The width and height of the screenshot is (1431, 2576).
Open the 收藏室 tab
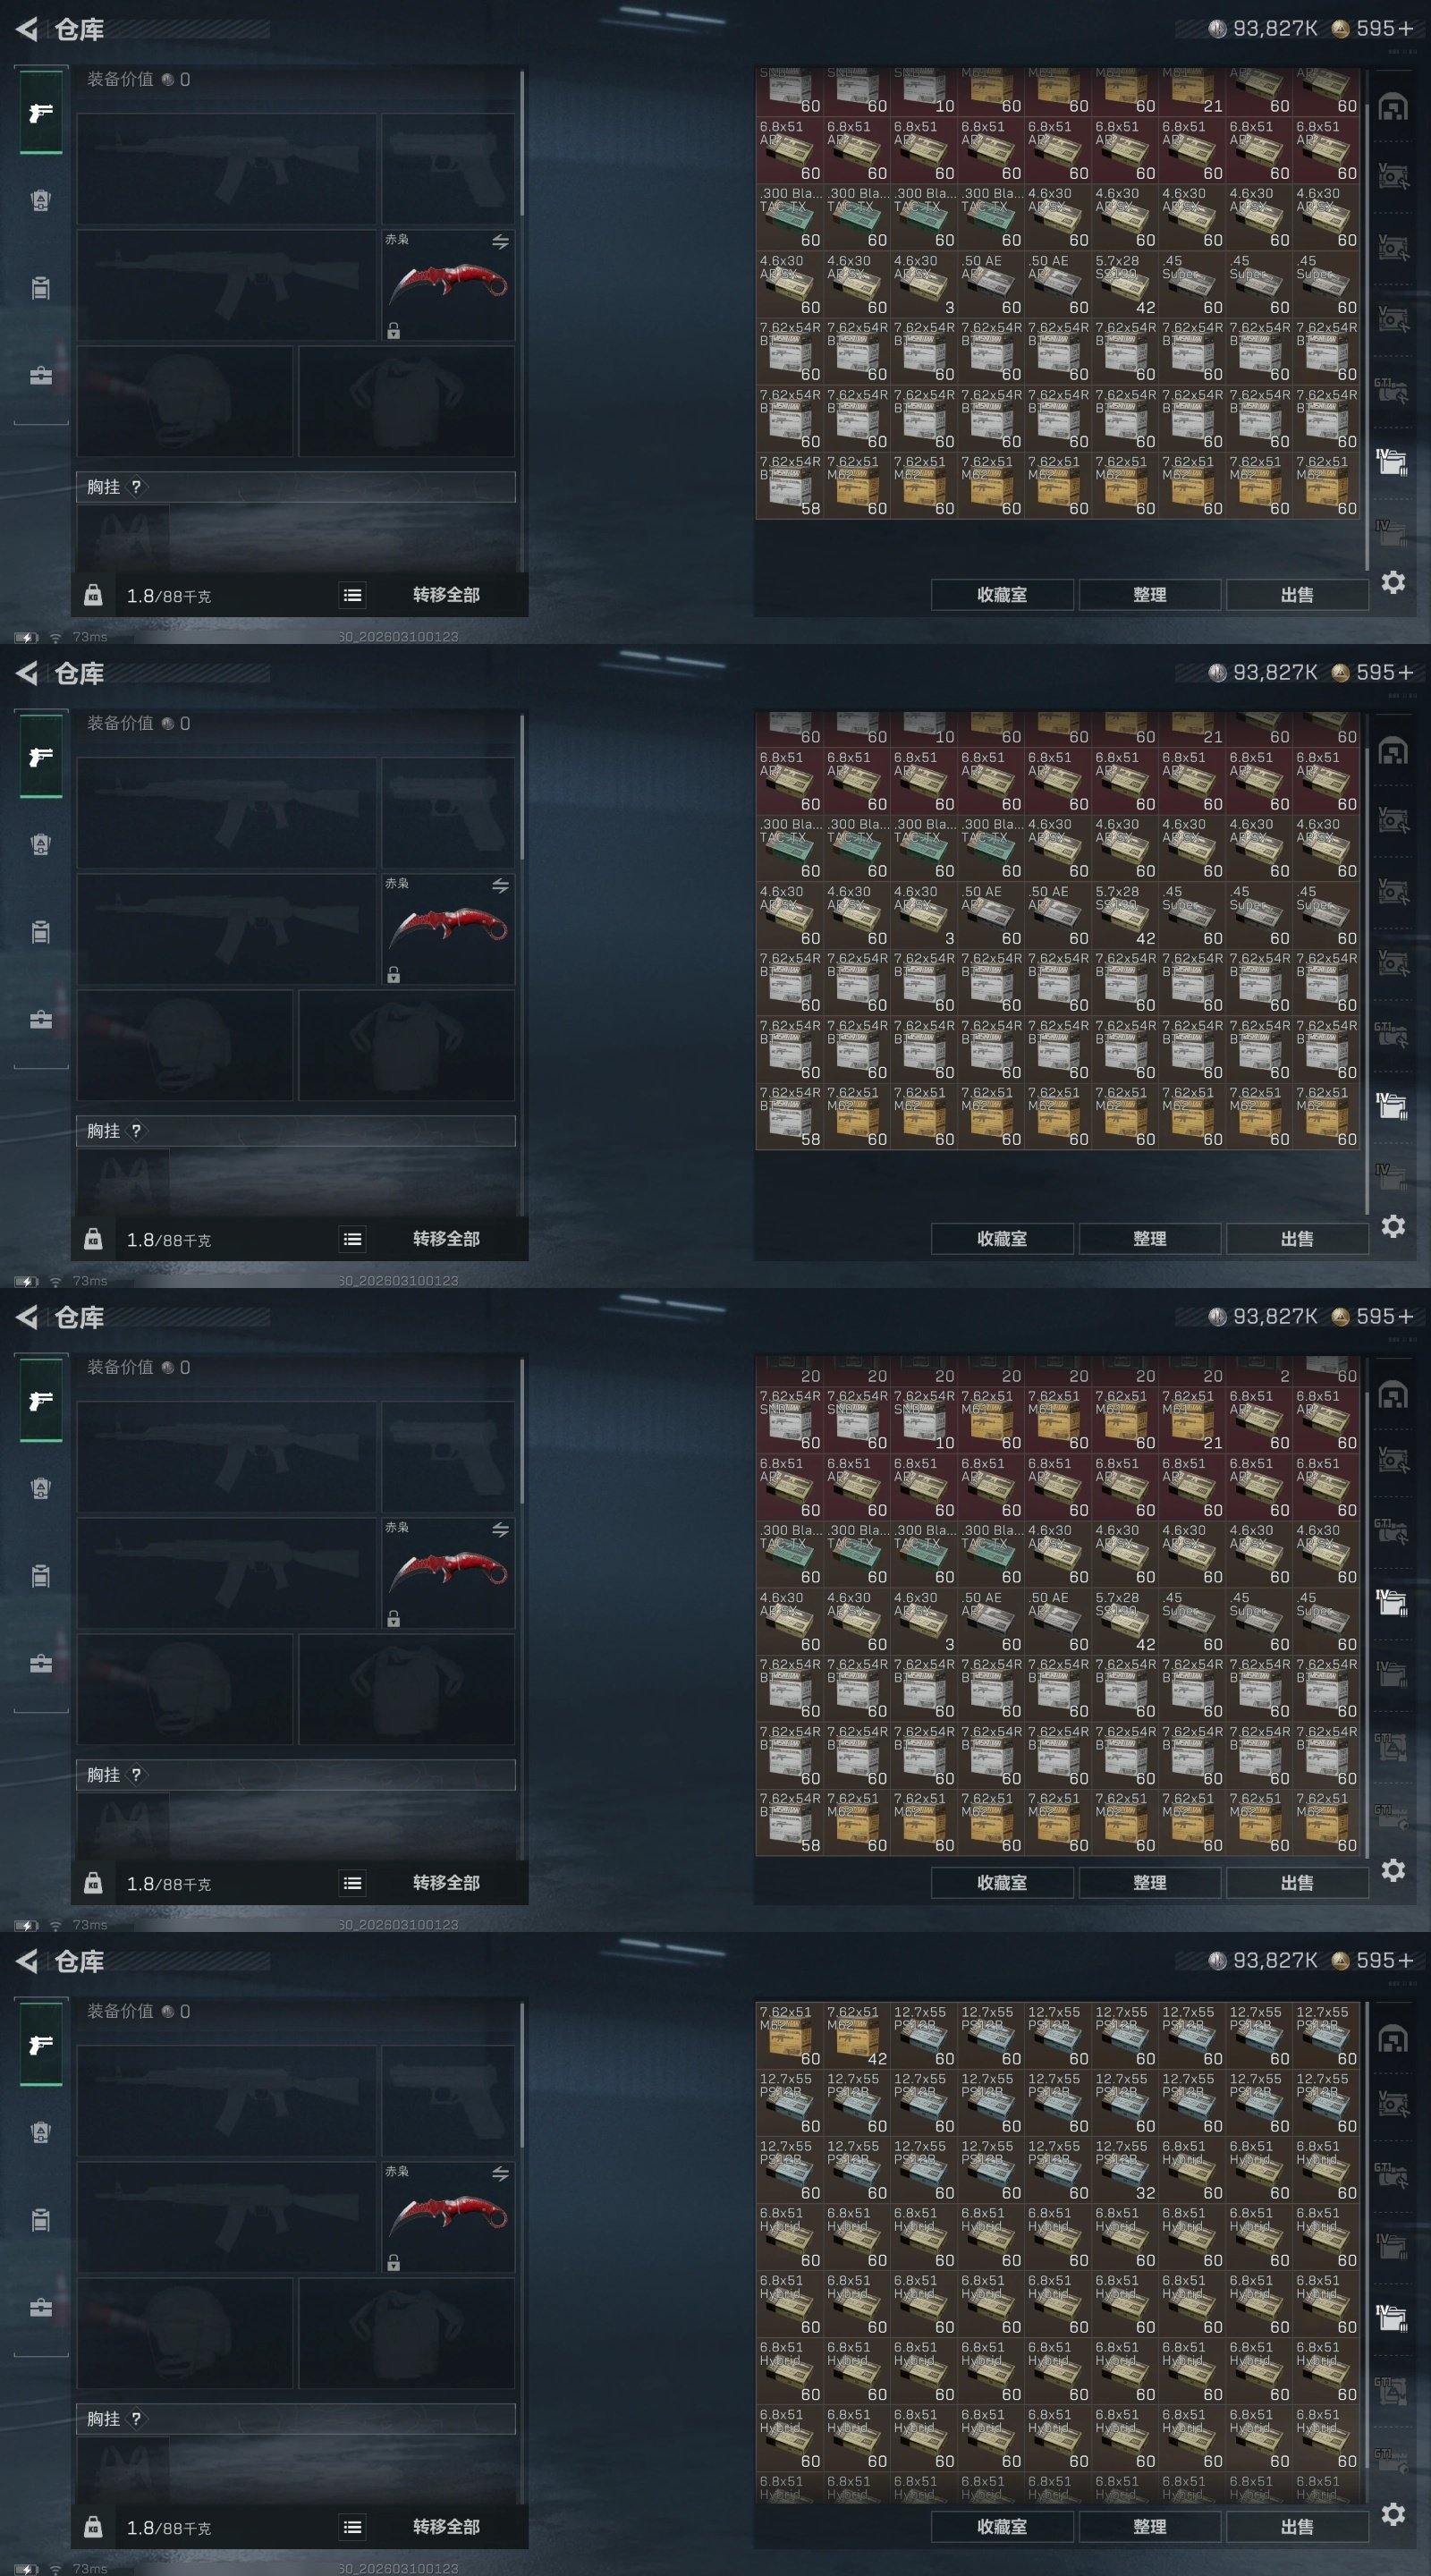1002,594
